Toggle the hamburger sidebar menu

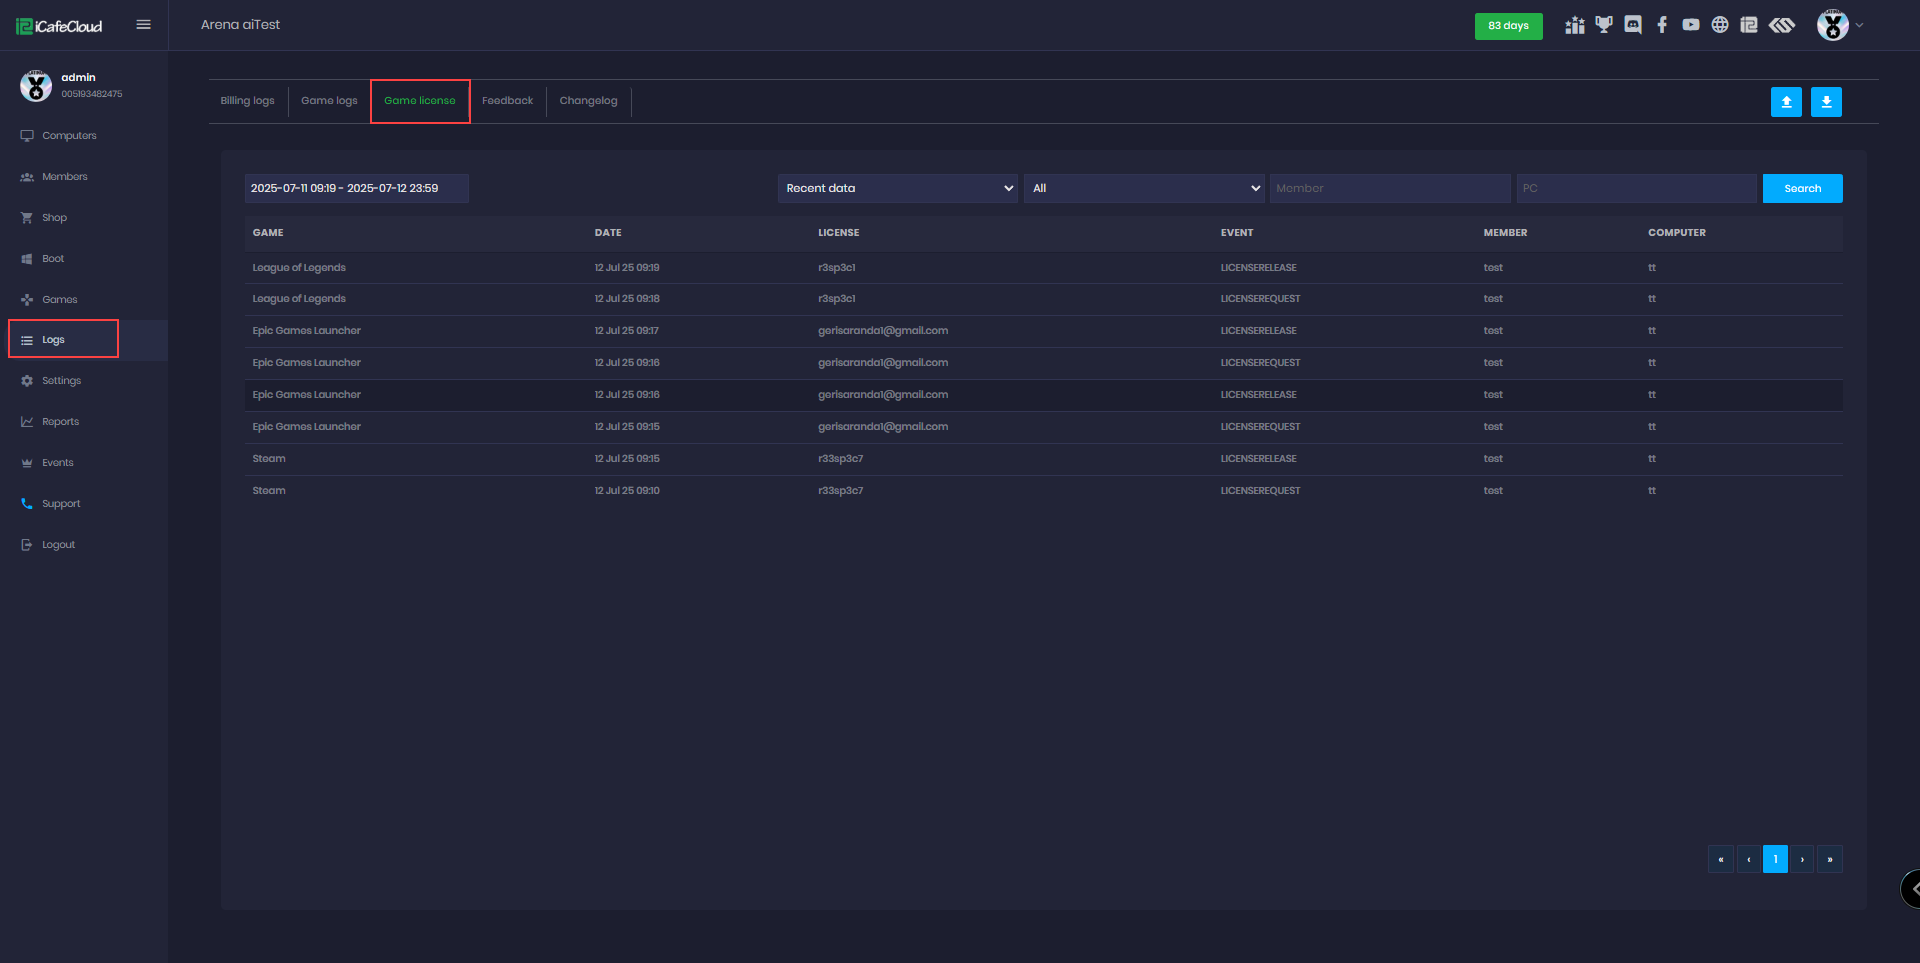pyautogui.click(x=144, y=25)
